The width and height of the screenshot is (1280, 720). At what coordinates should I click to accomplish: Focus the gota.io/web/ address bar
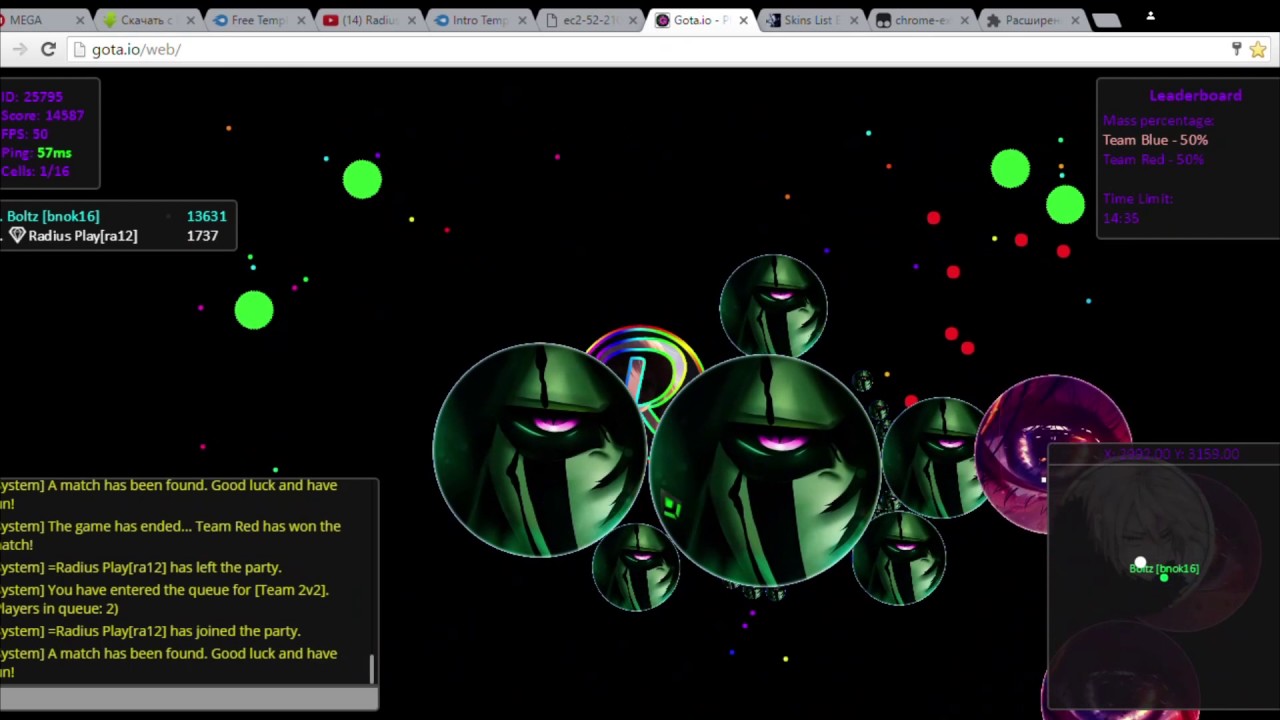640,49
